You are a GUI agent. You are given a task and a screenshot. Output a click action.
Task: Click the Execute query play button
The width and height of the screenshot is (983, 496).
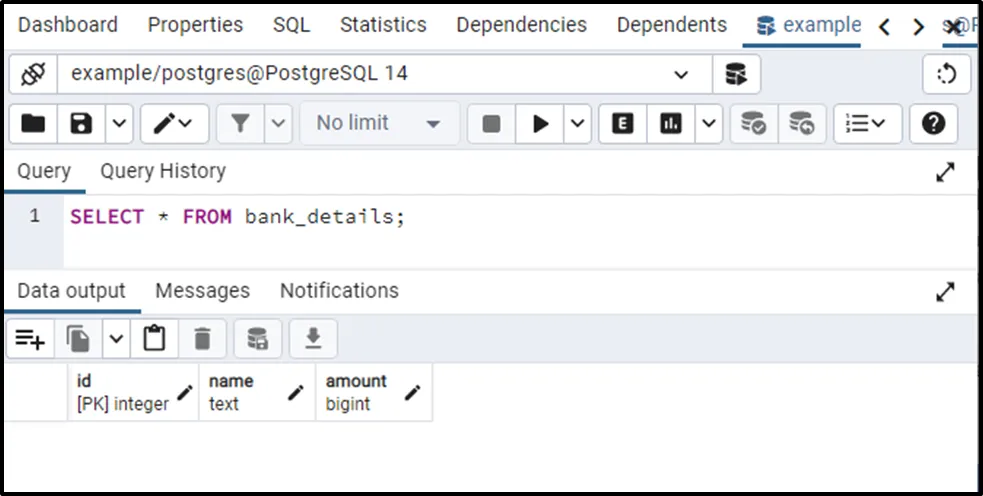541,124
